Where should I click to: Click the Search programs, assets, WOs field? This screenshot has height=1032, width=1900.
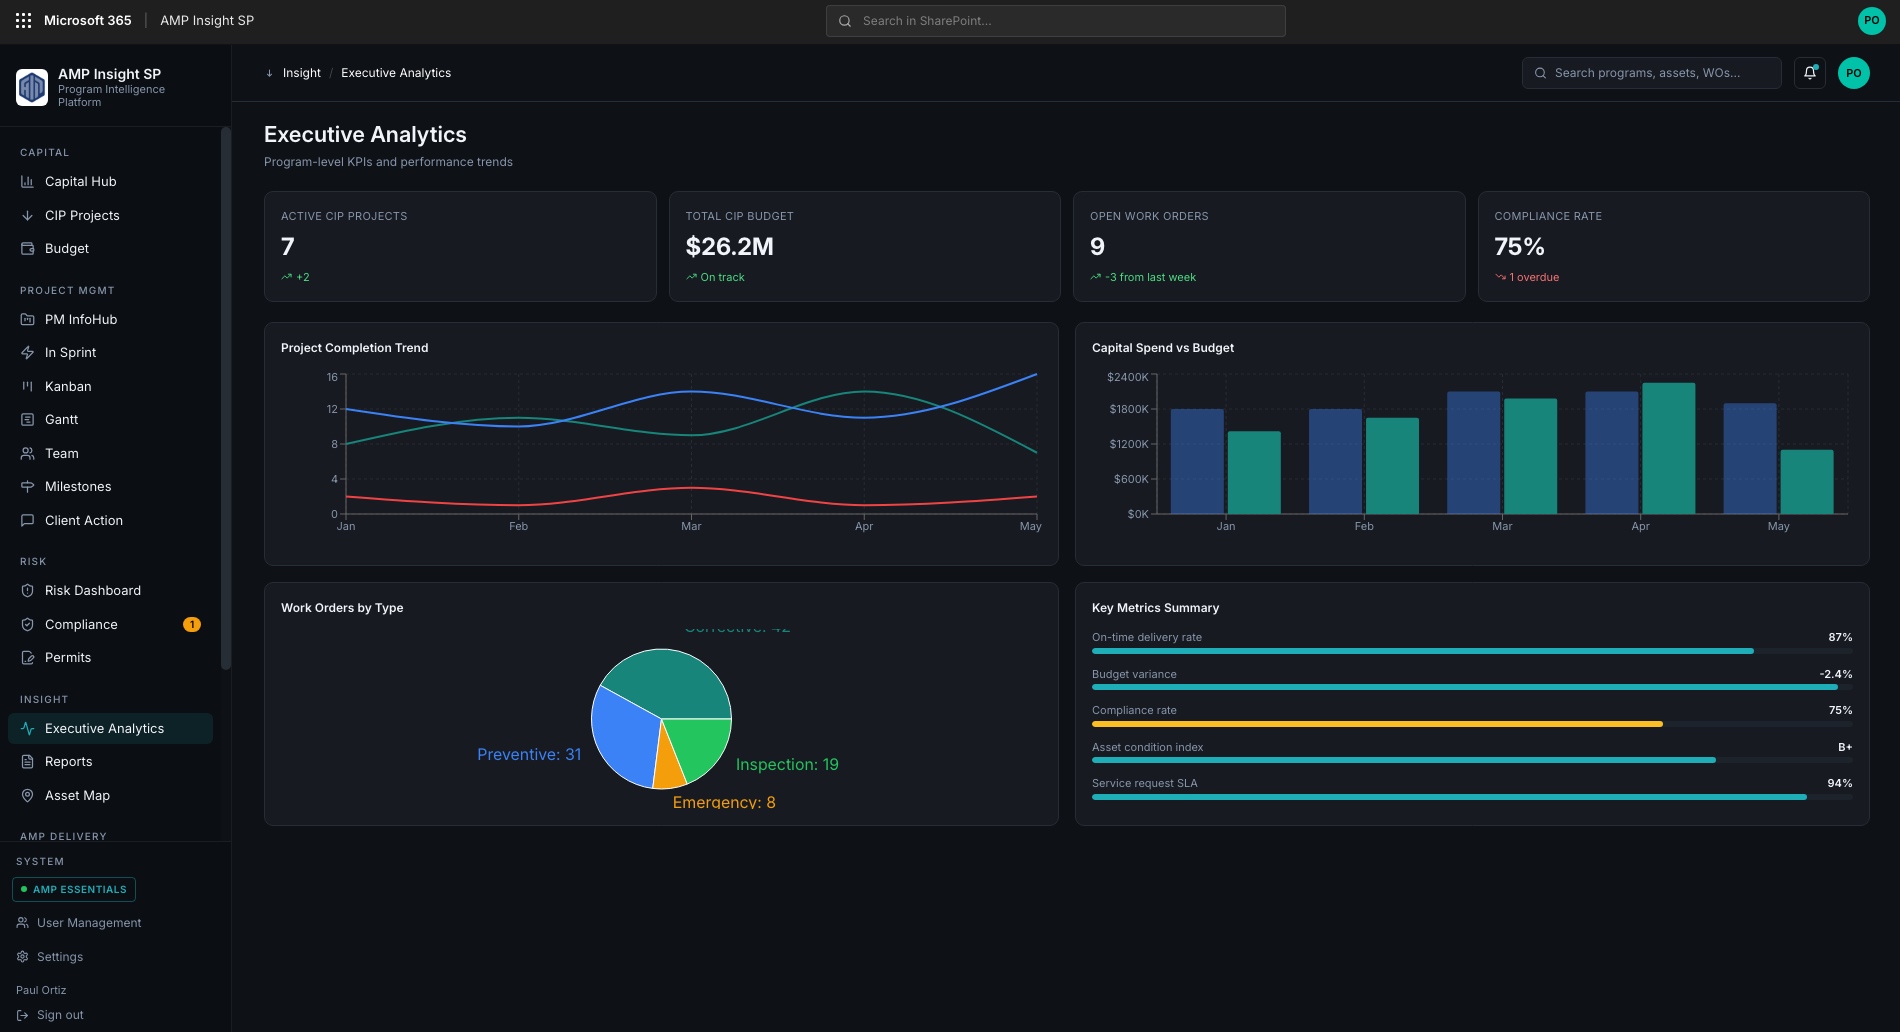pyautogui.click(x=1651, y=73)
